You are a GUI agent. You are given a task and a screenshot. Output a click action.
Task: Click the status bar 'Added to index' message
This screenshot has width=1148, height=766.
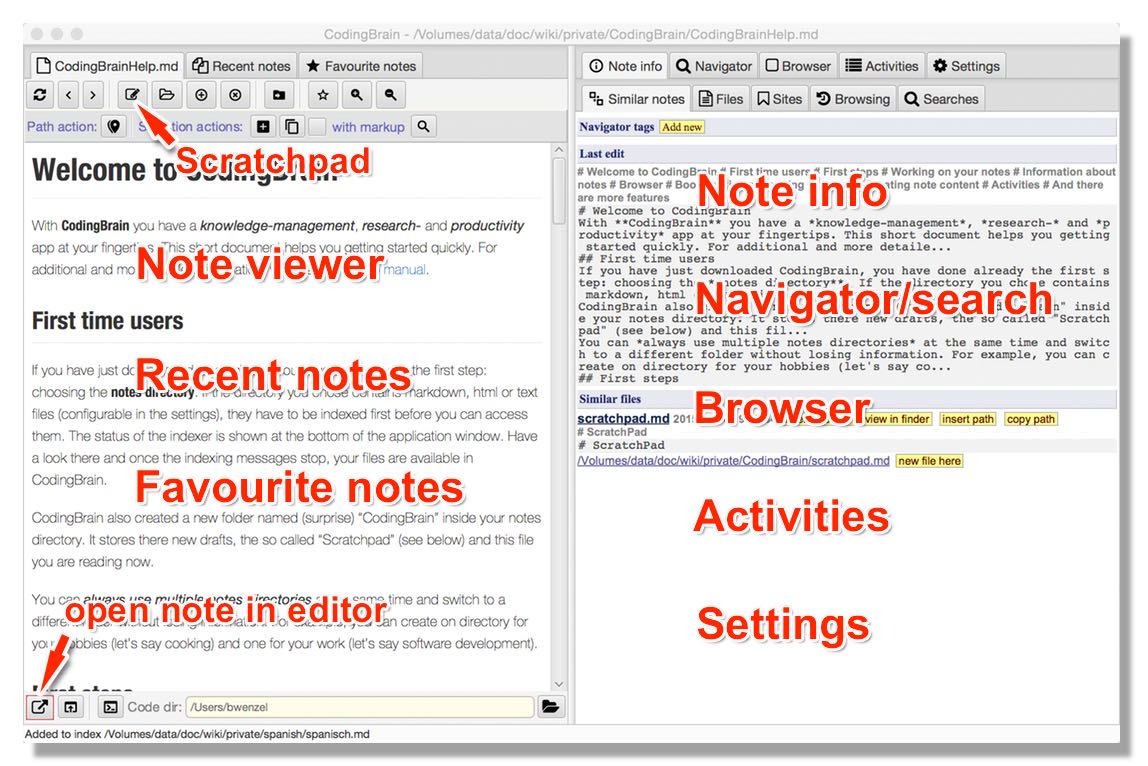pos(197,734)
